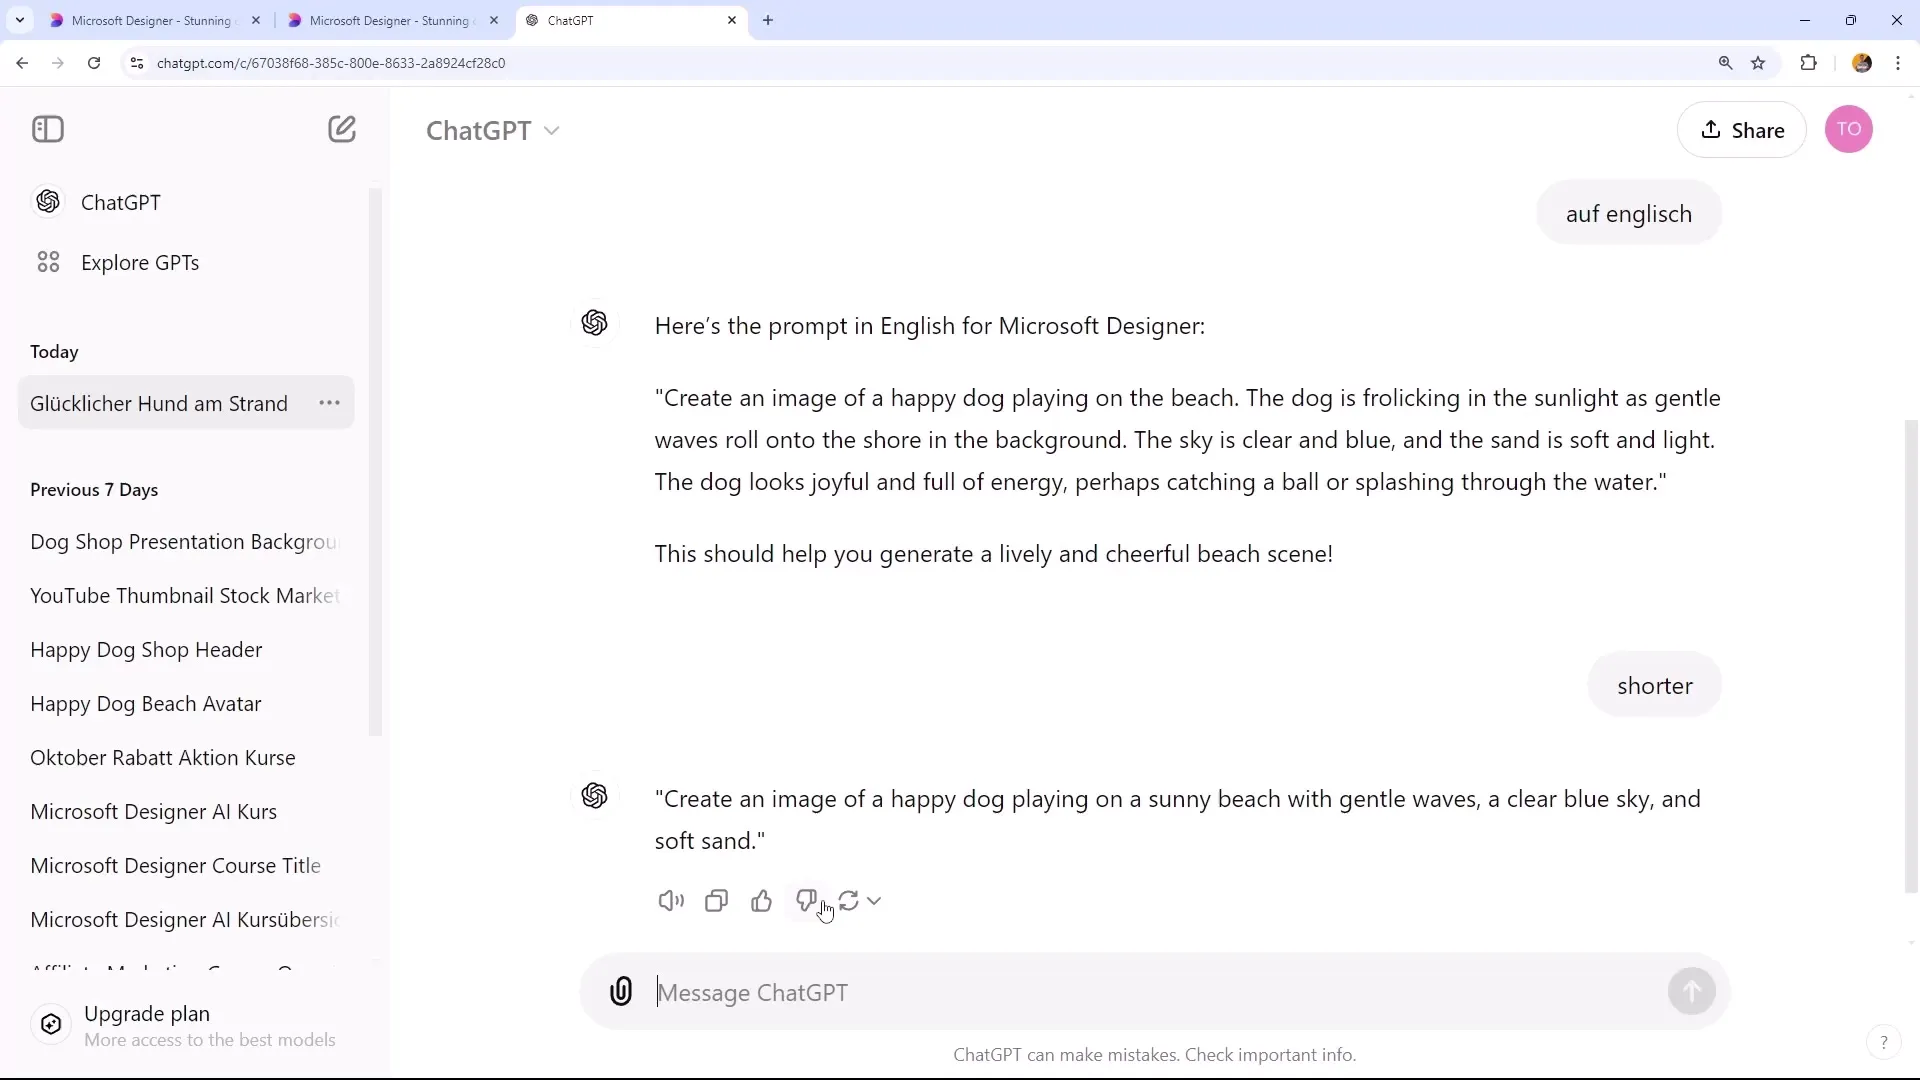Select 'Happy Dog Beach Avatar' chat history item

146,705
